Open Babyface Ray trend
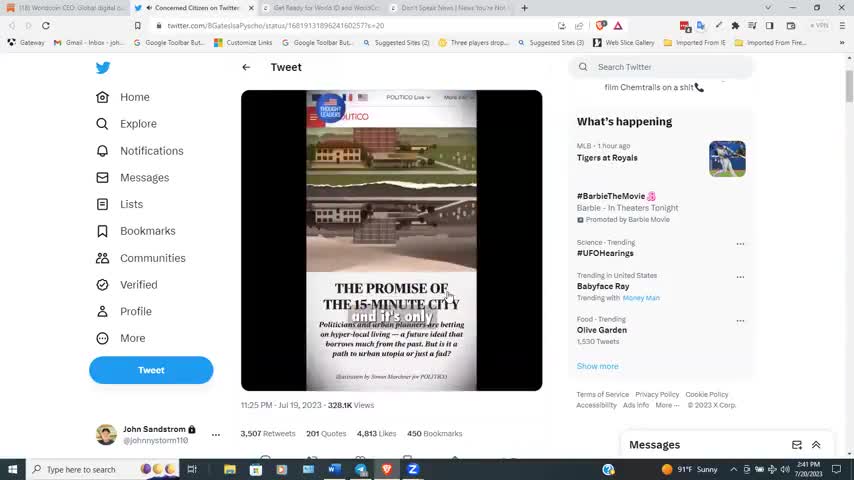Screen dimensions: 854x480 point(603,287)
